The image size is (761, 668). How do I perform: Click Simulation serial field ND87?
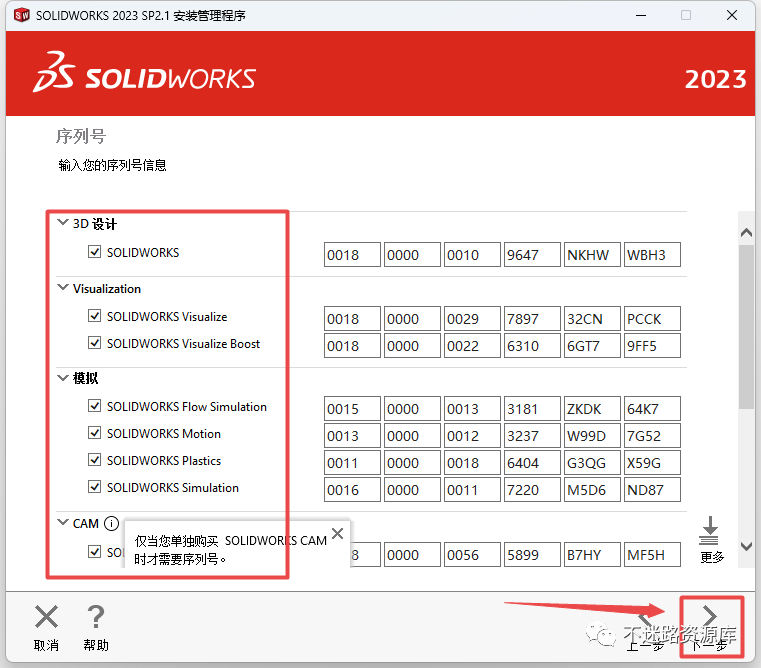point(652,490)
